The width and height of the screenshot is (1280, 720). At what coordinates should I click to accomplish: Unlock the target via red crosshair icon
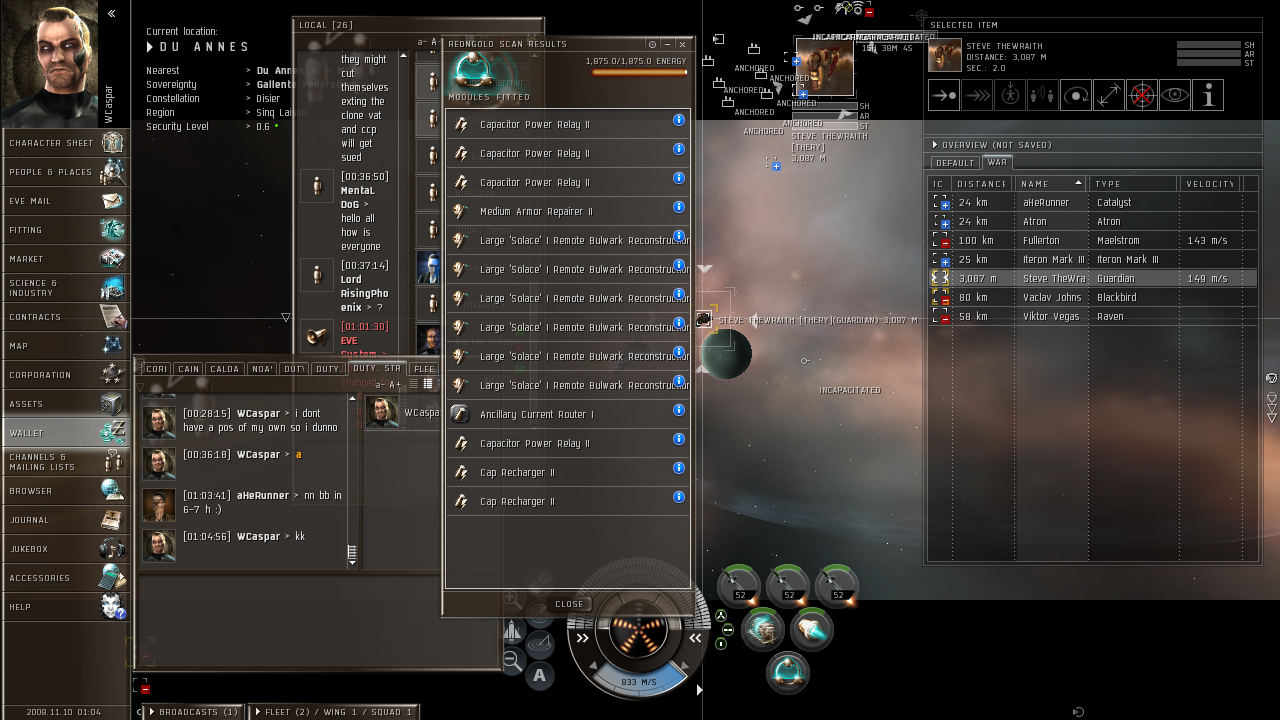[x=1141, y=95]
